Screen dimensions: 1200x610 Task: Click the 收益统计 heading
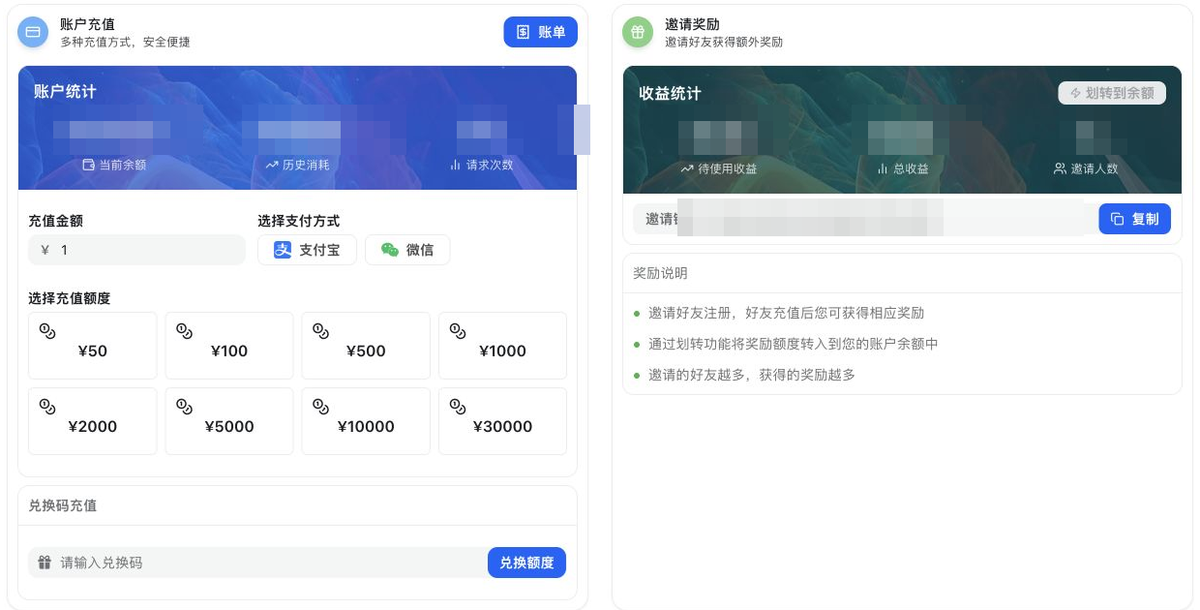(670, 93)
